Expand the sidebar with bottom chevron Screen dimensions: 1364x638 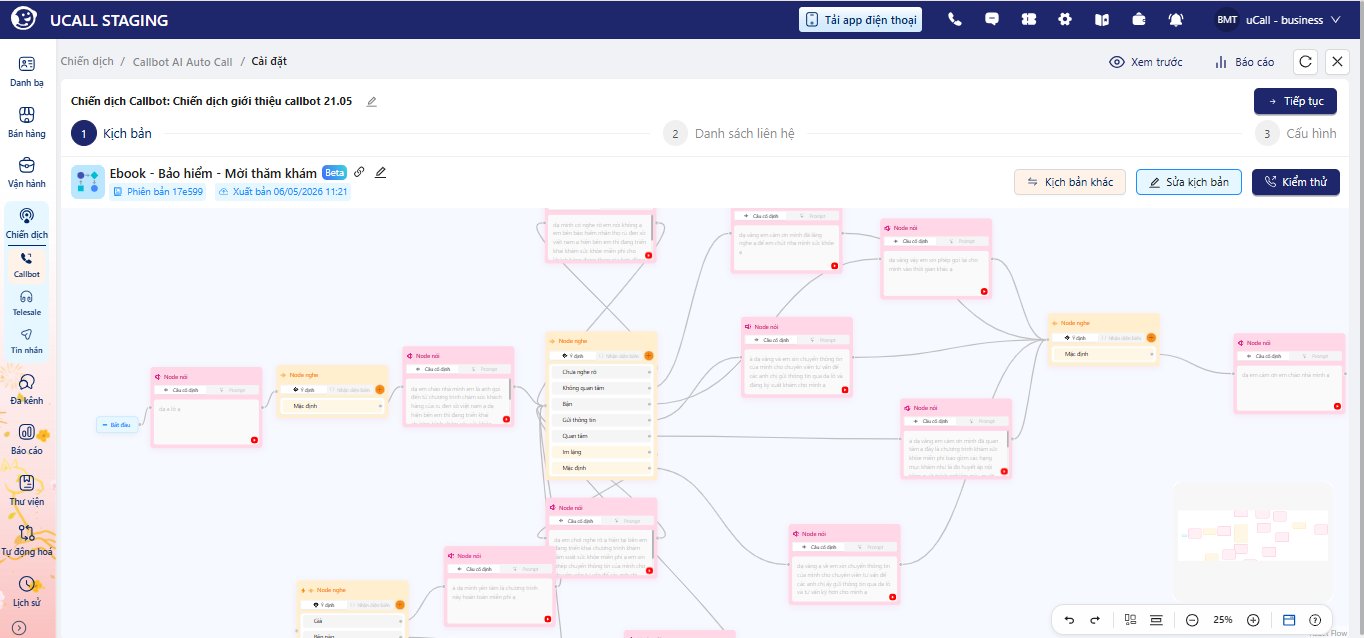(x=19, y=628)
